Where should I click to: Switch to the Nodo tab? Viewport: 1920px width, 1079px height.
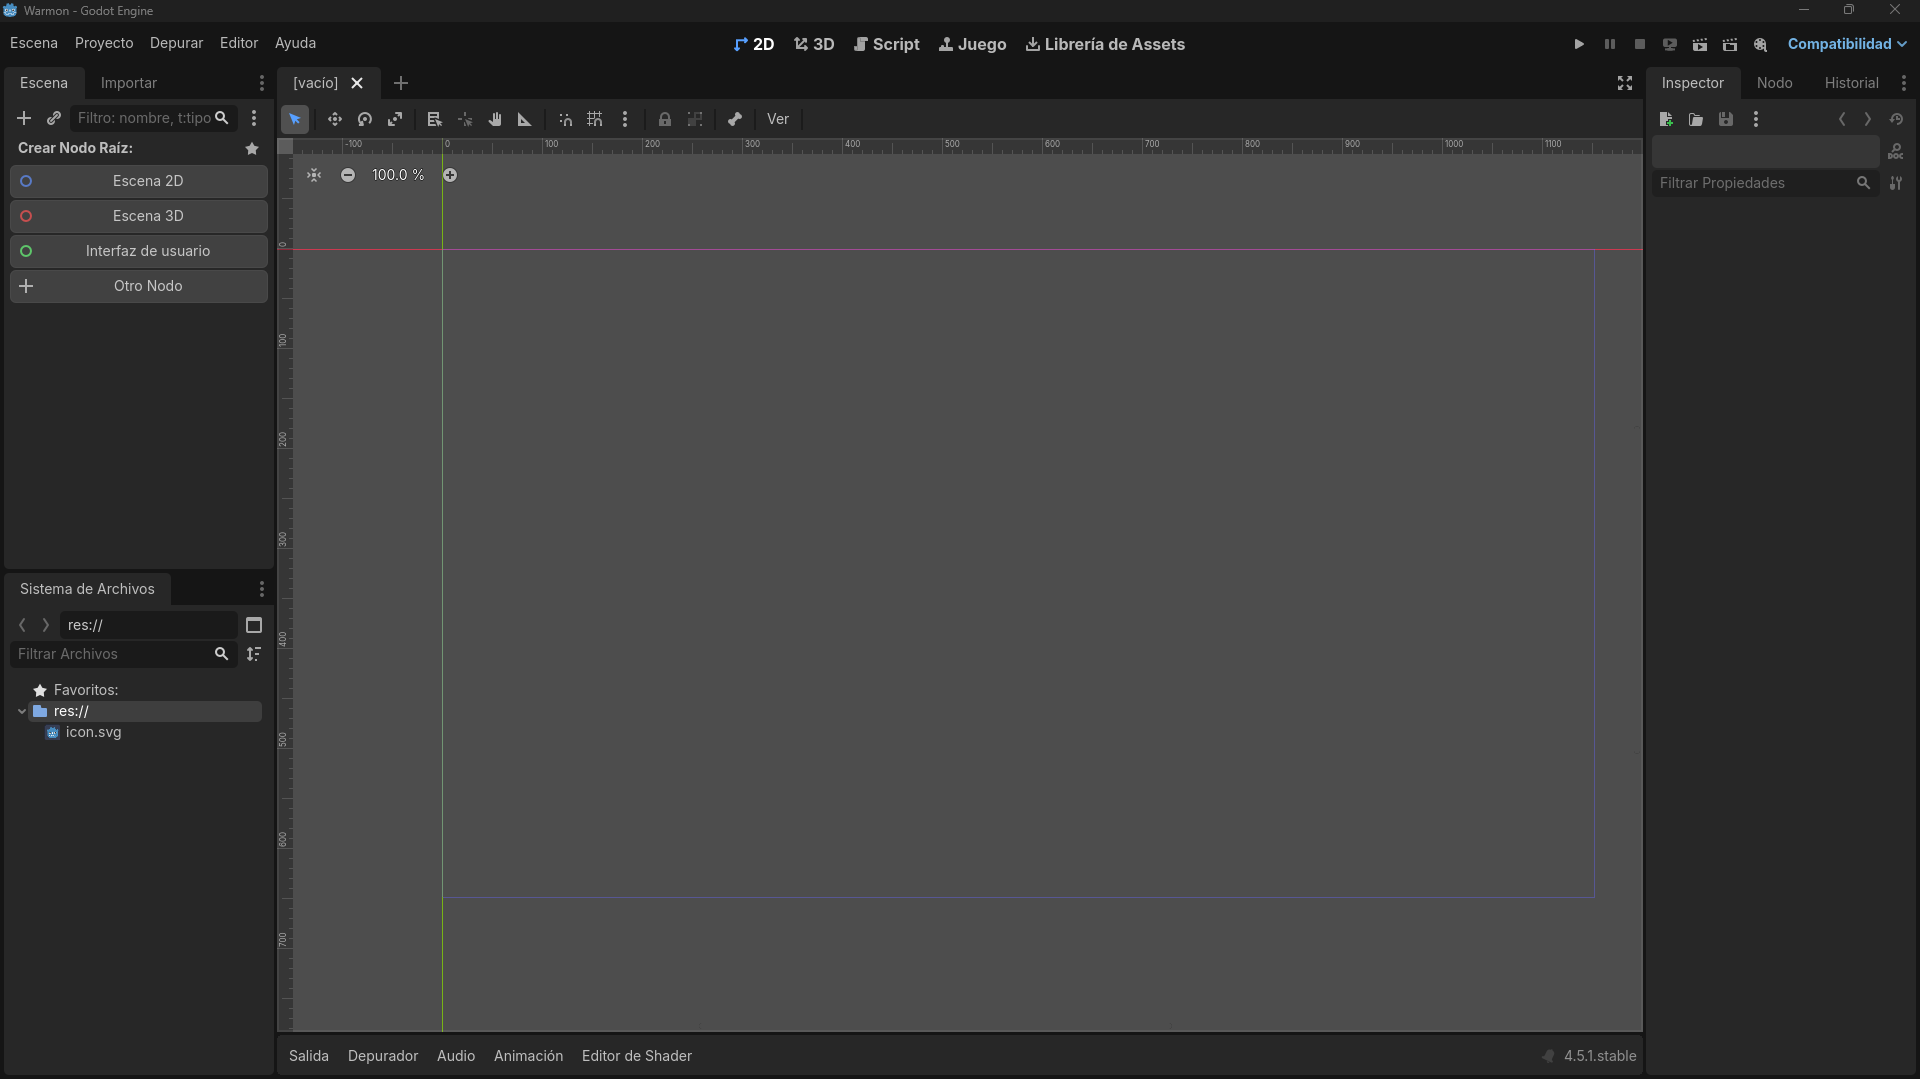click(x=1774, y=83)
